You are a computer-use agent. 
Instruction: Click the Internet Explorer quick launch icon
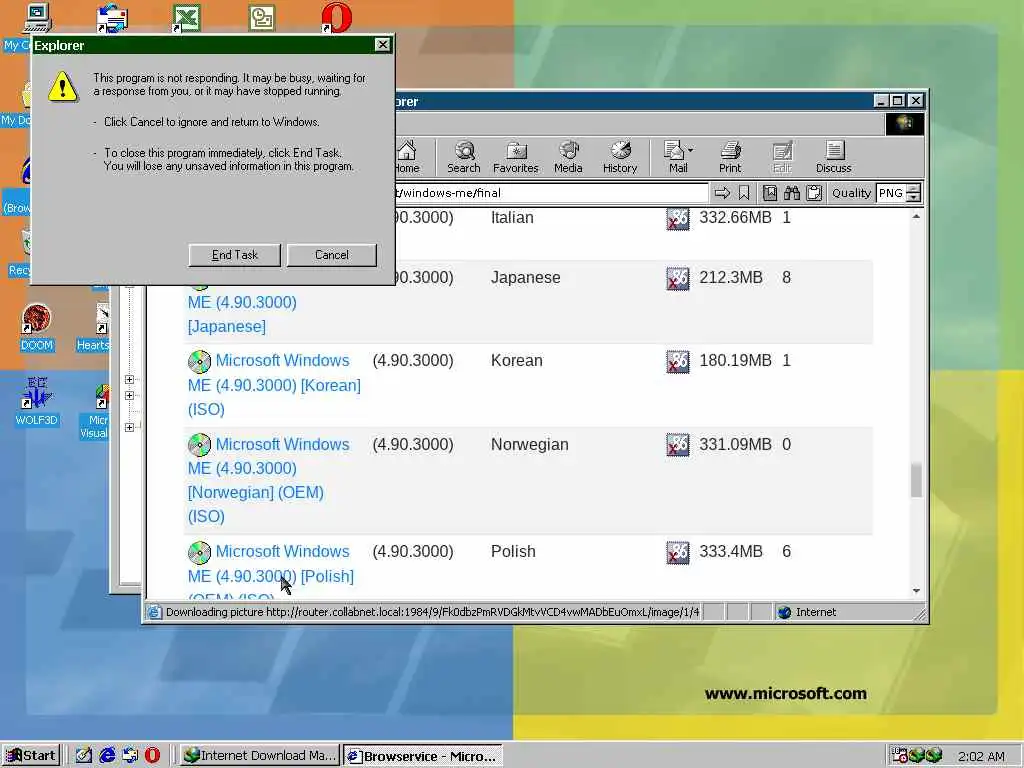pos(107,756)
